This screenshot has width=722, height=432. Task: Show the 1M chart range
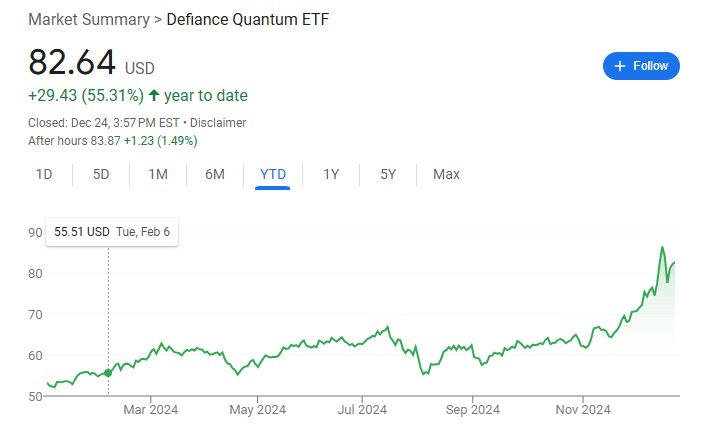158,174
